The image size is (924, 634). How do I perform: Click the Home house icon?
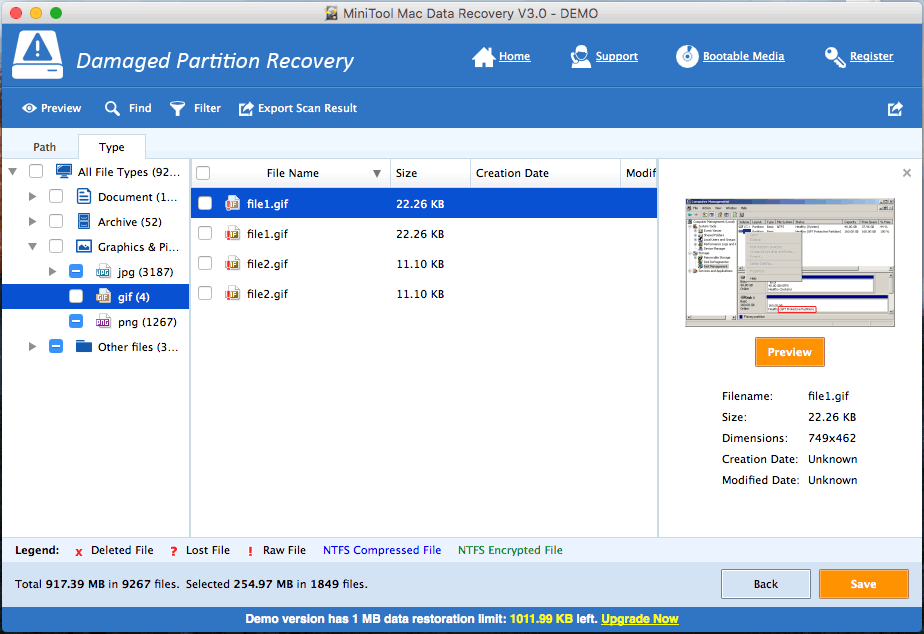pyautogui.click(x=484, y=57)
